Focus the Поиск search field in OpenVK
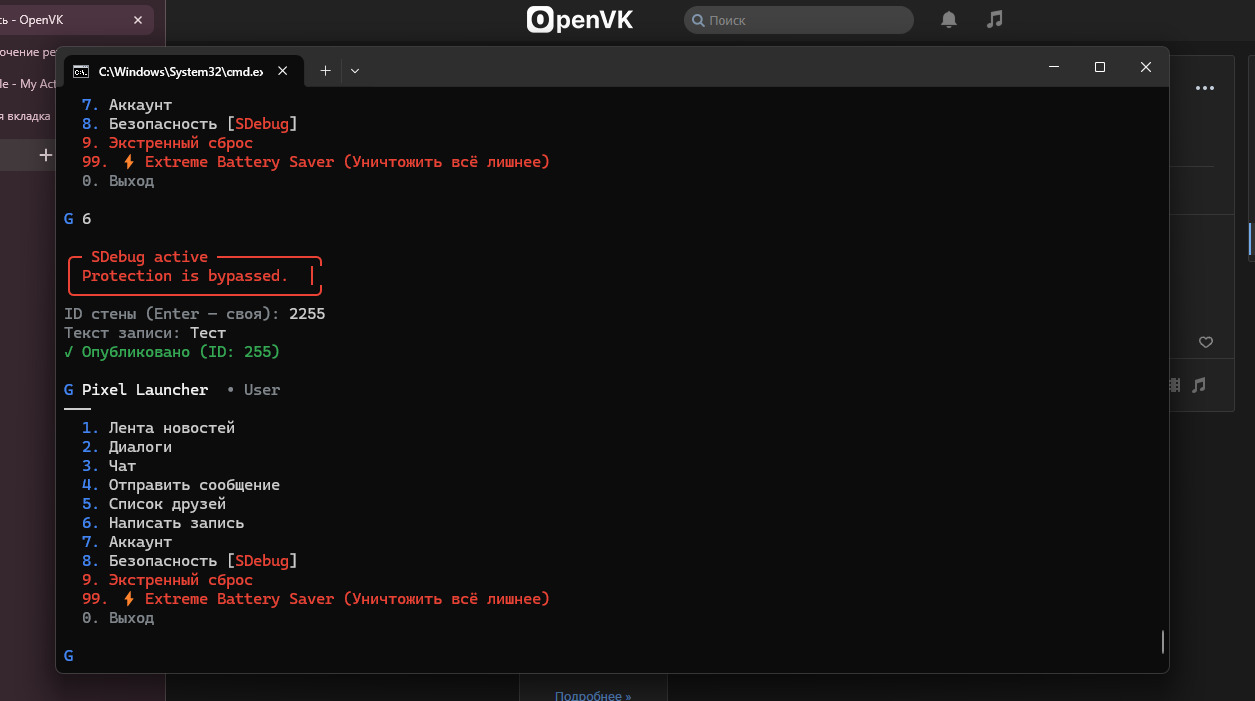Screen dimensions: 1255x701 pos(798,20)
